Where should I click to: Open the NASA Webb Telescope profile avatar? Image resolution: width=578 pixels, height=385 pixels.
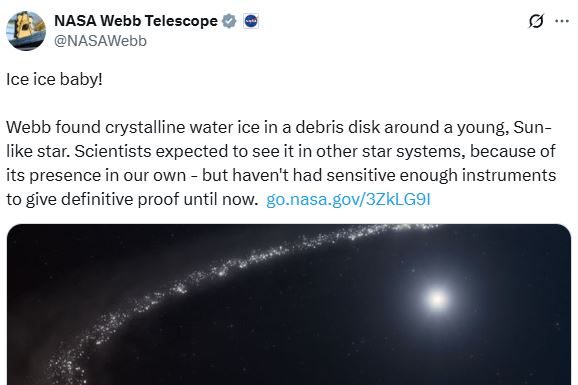[26, 31]
